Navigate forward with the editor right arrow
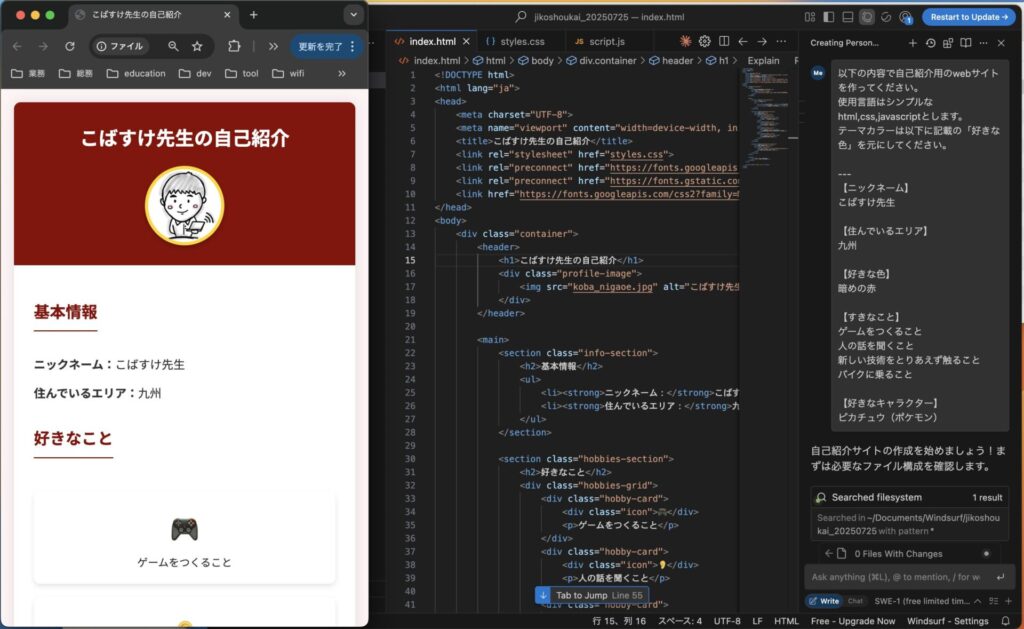This screenshot has width=1024, height=629. (762, 41)
